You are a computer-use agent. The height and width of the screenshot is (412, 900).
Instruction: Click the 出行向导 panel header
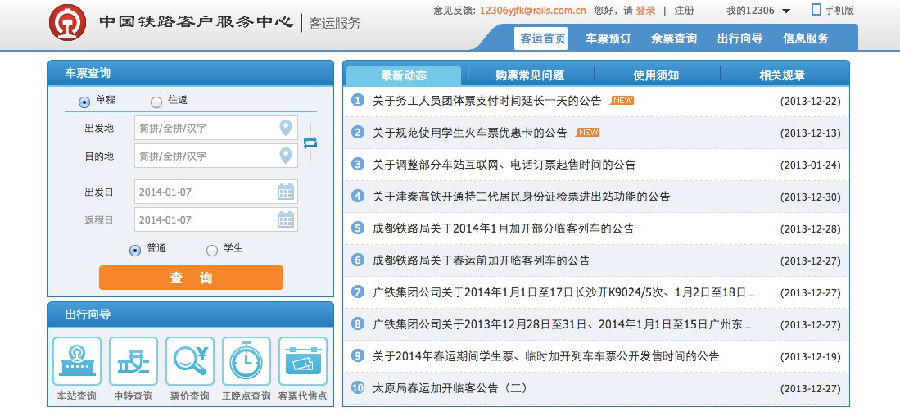tap(190, 314)
